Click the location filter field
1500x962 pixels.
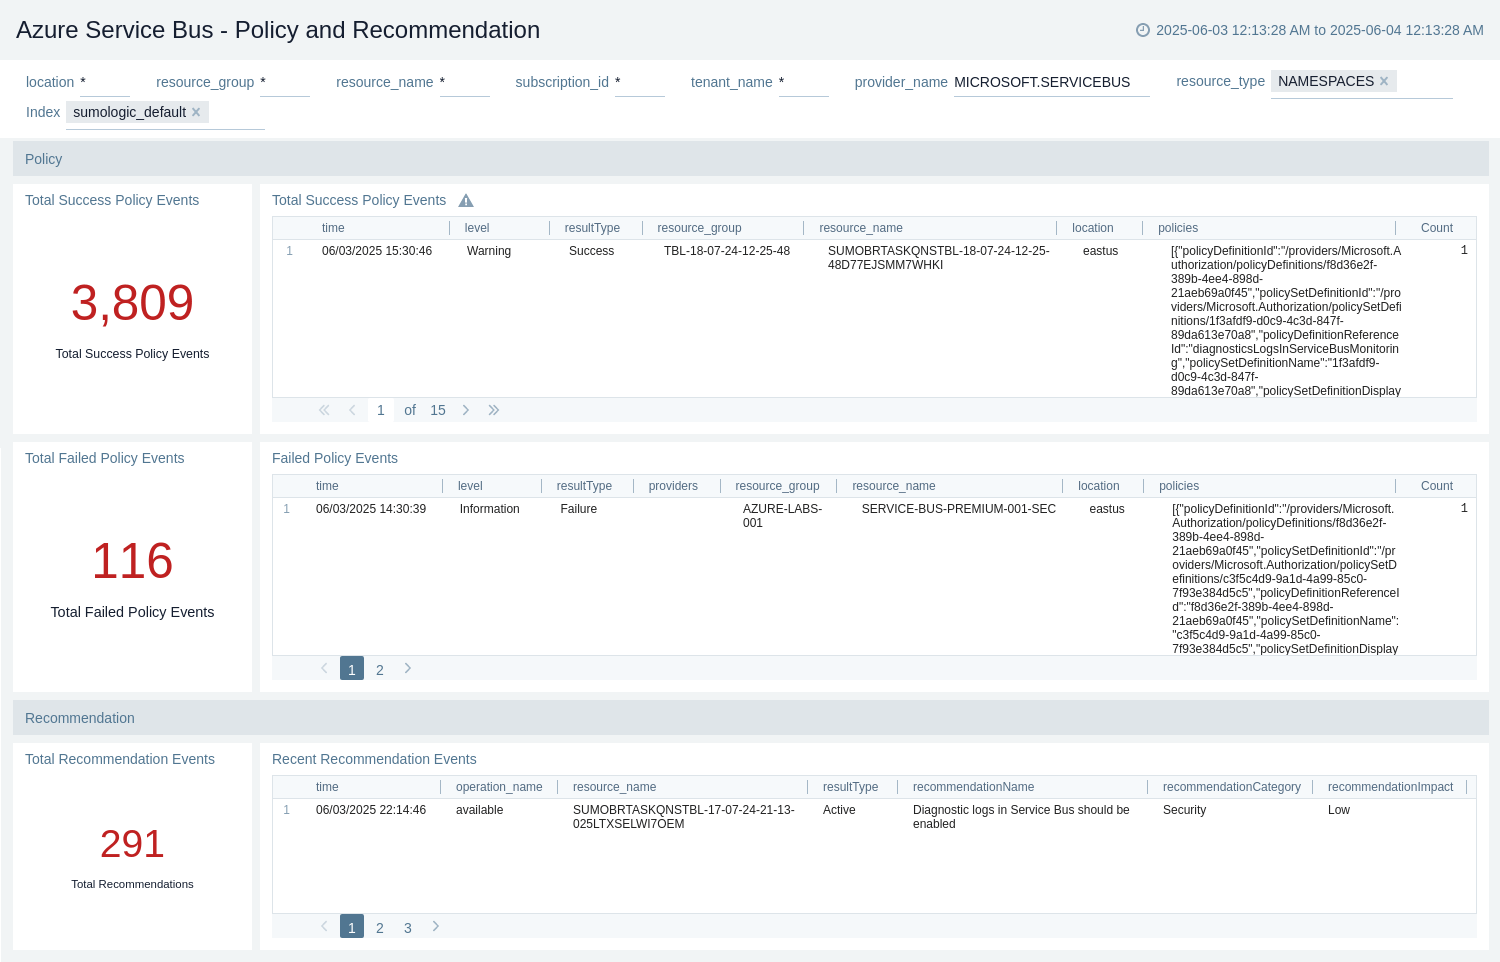(105, 83)
